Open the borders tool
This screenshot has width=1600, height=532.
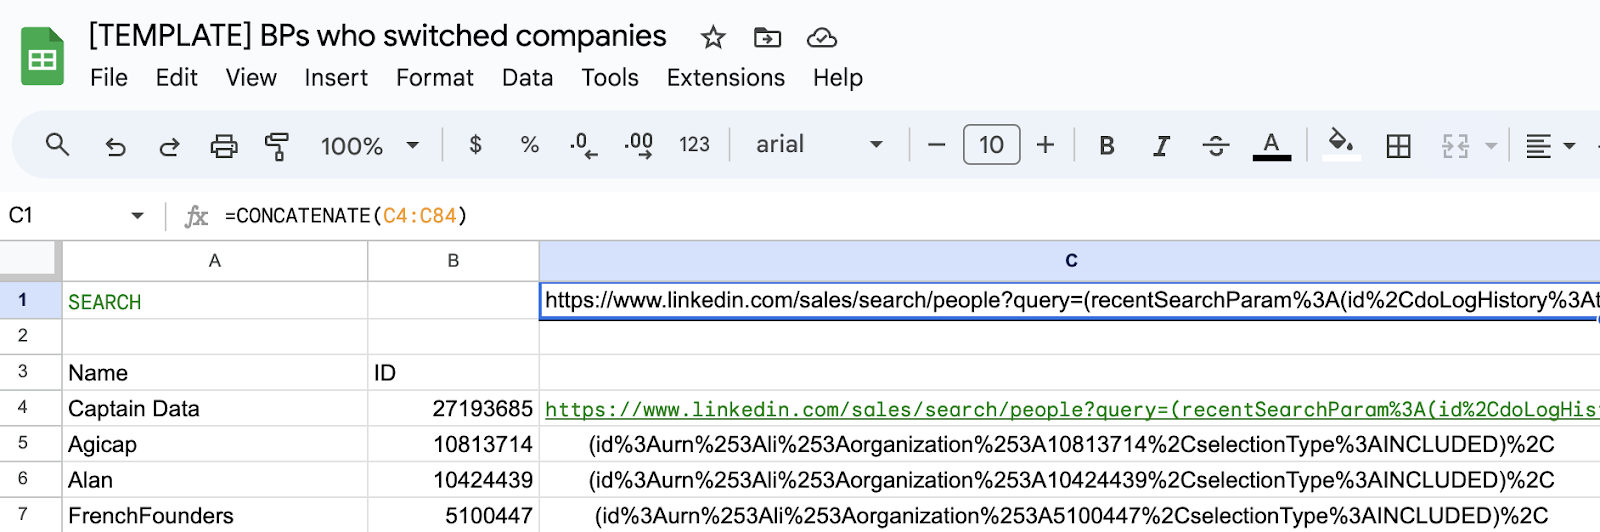(1399, 146)
